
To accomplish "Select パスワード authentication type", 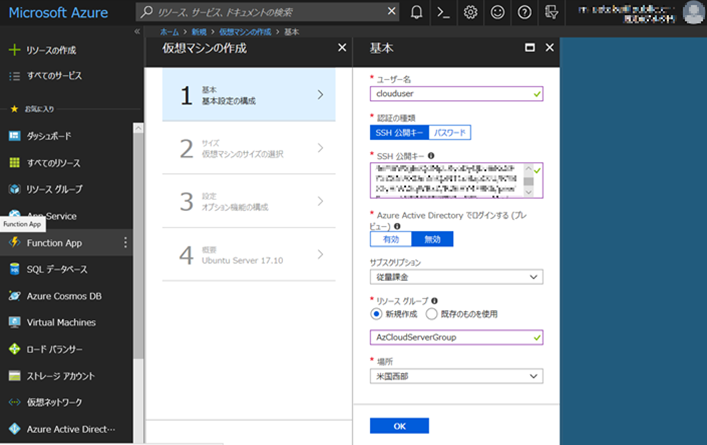I will [450, 133].
